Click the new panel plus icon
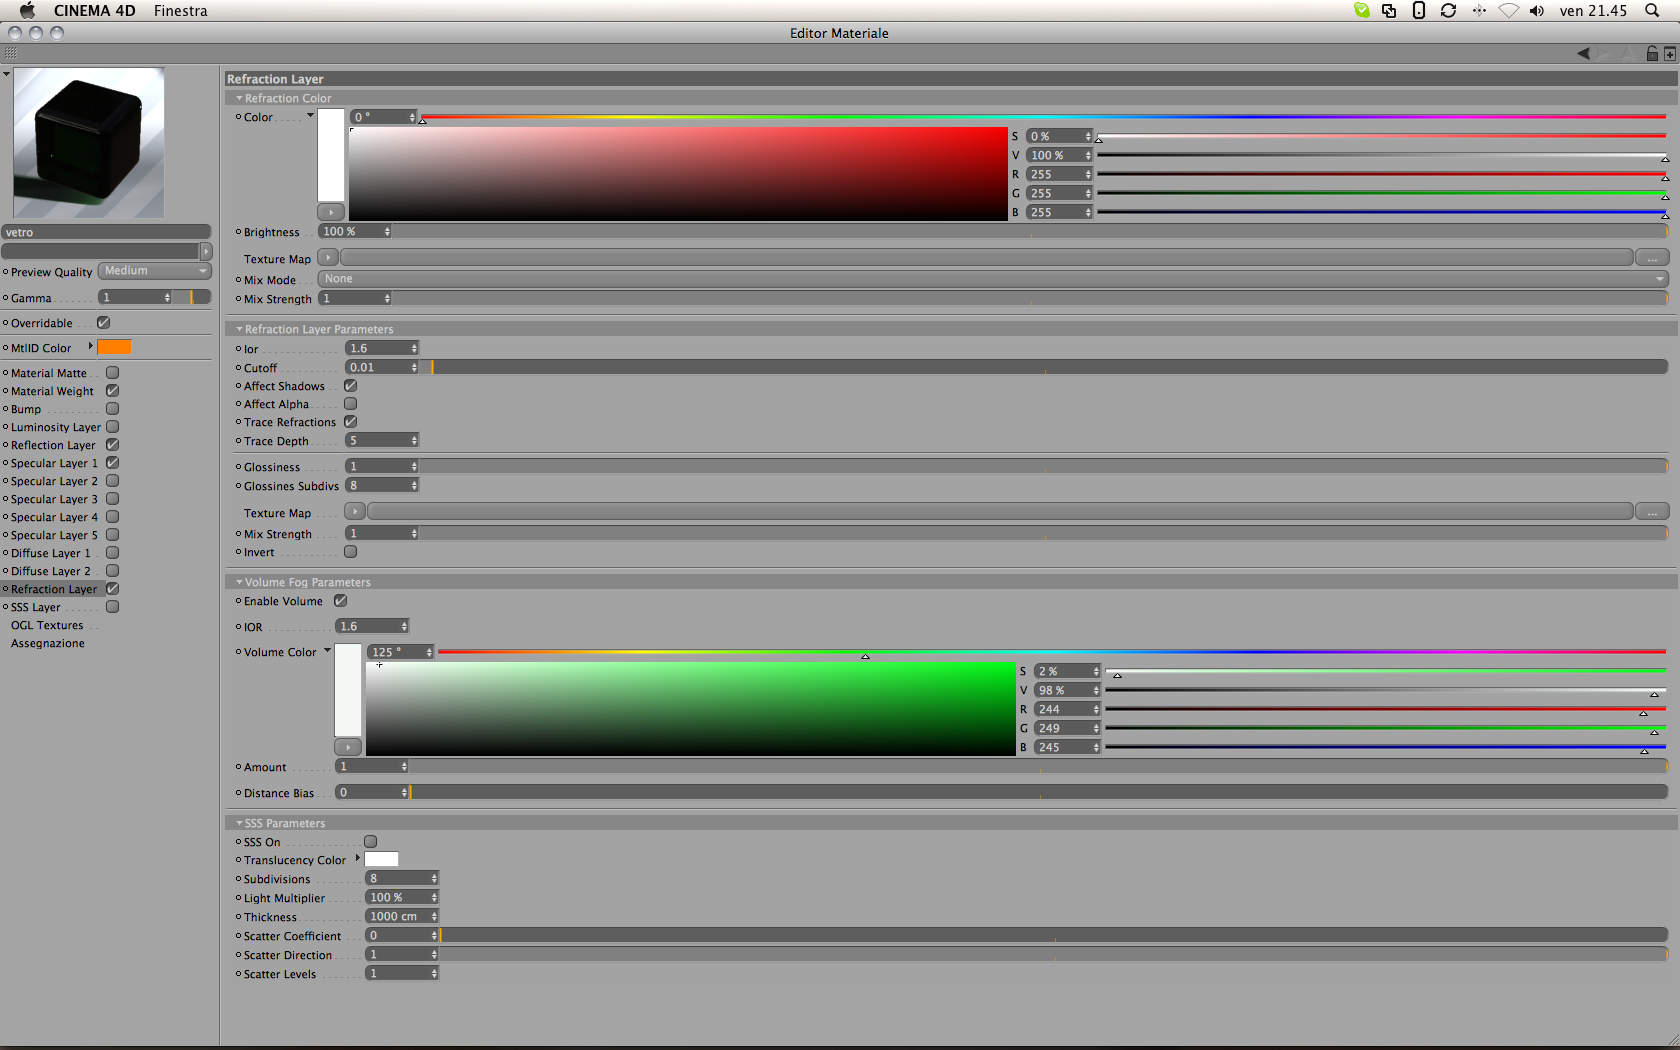Viewport: 1680px width, 1050px height. pyautogui.click(x=1669, y=54)
